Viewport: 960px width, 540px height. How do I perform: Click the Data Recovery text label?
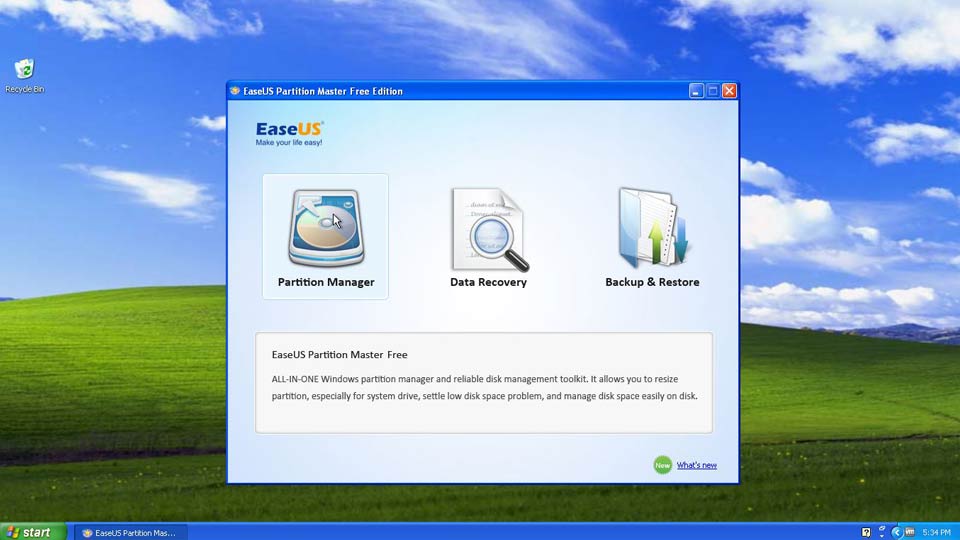pyautogui.click(x=488, y=282)
